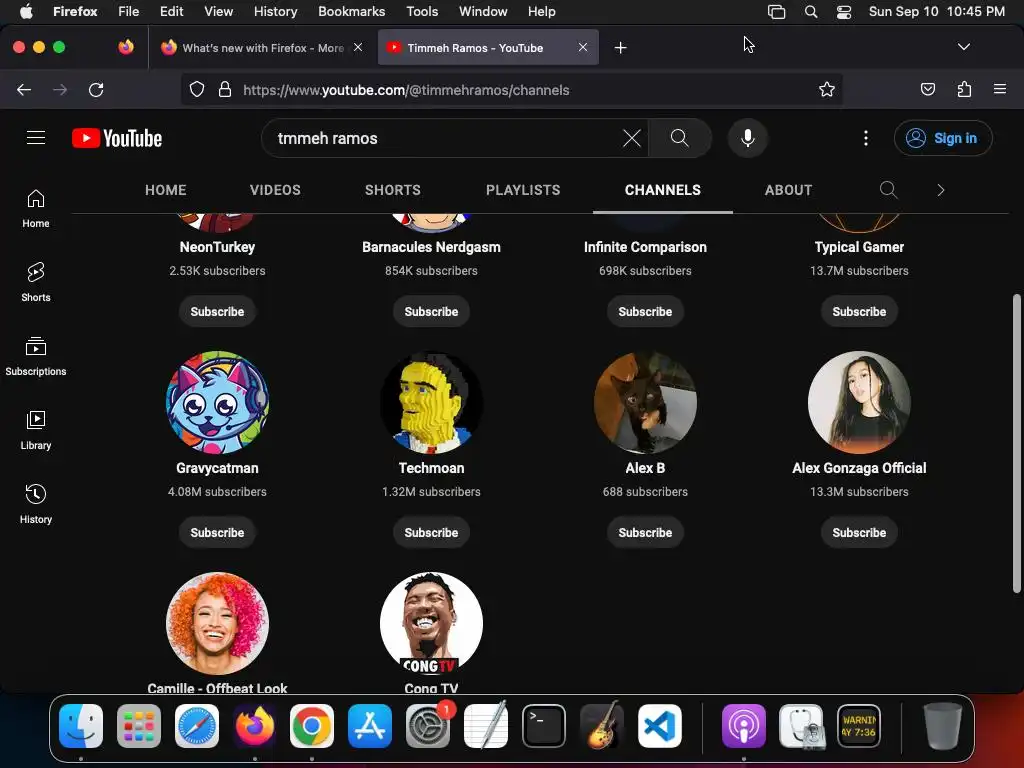Open Firefox View pinned tab
1024x768 pixels.
(x=126, y=47)
